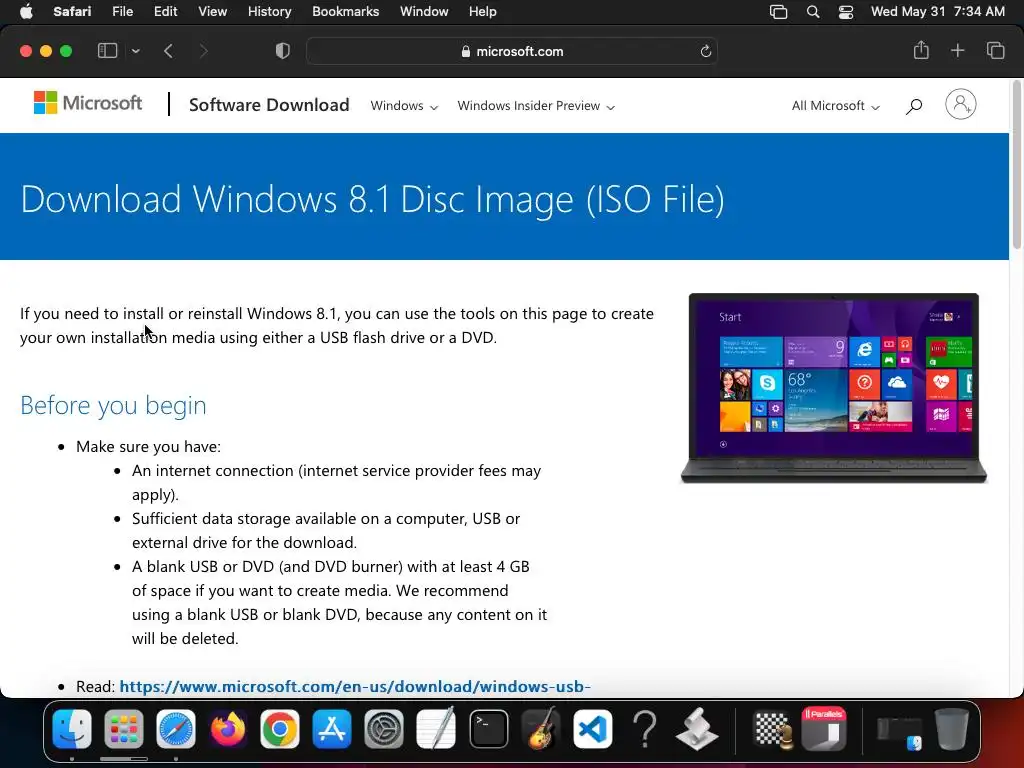Open Spotlight search in menu bar
This screenshot has width=1024, height=768.
813,12
